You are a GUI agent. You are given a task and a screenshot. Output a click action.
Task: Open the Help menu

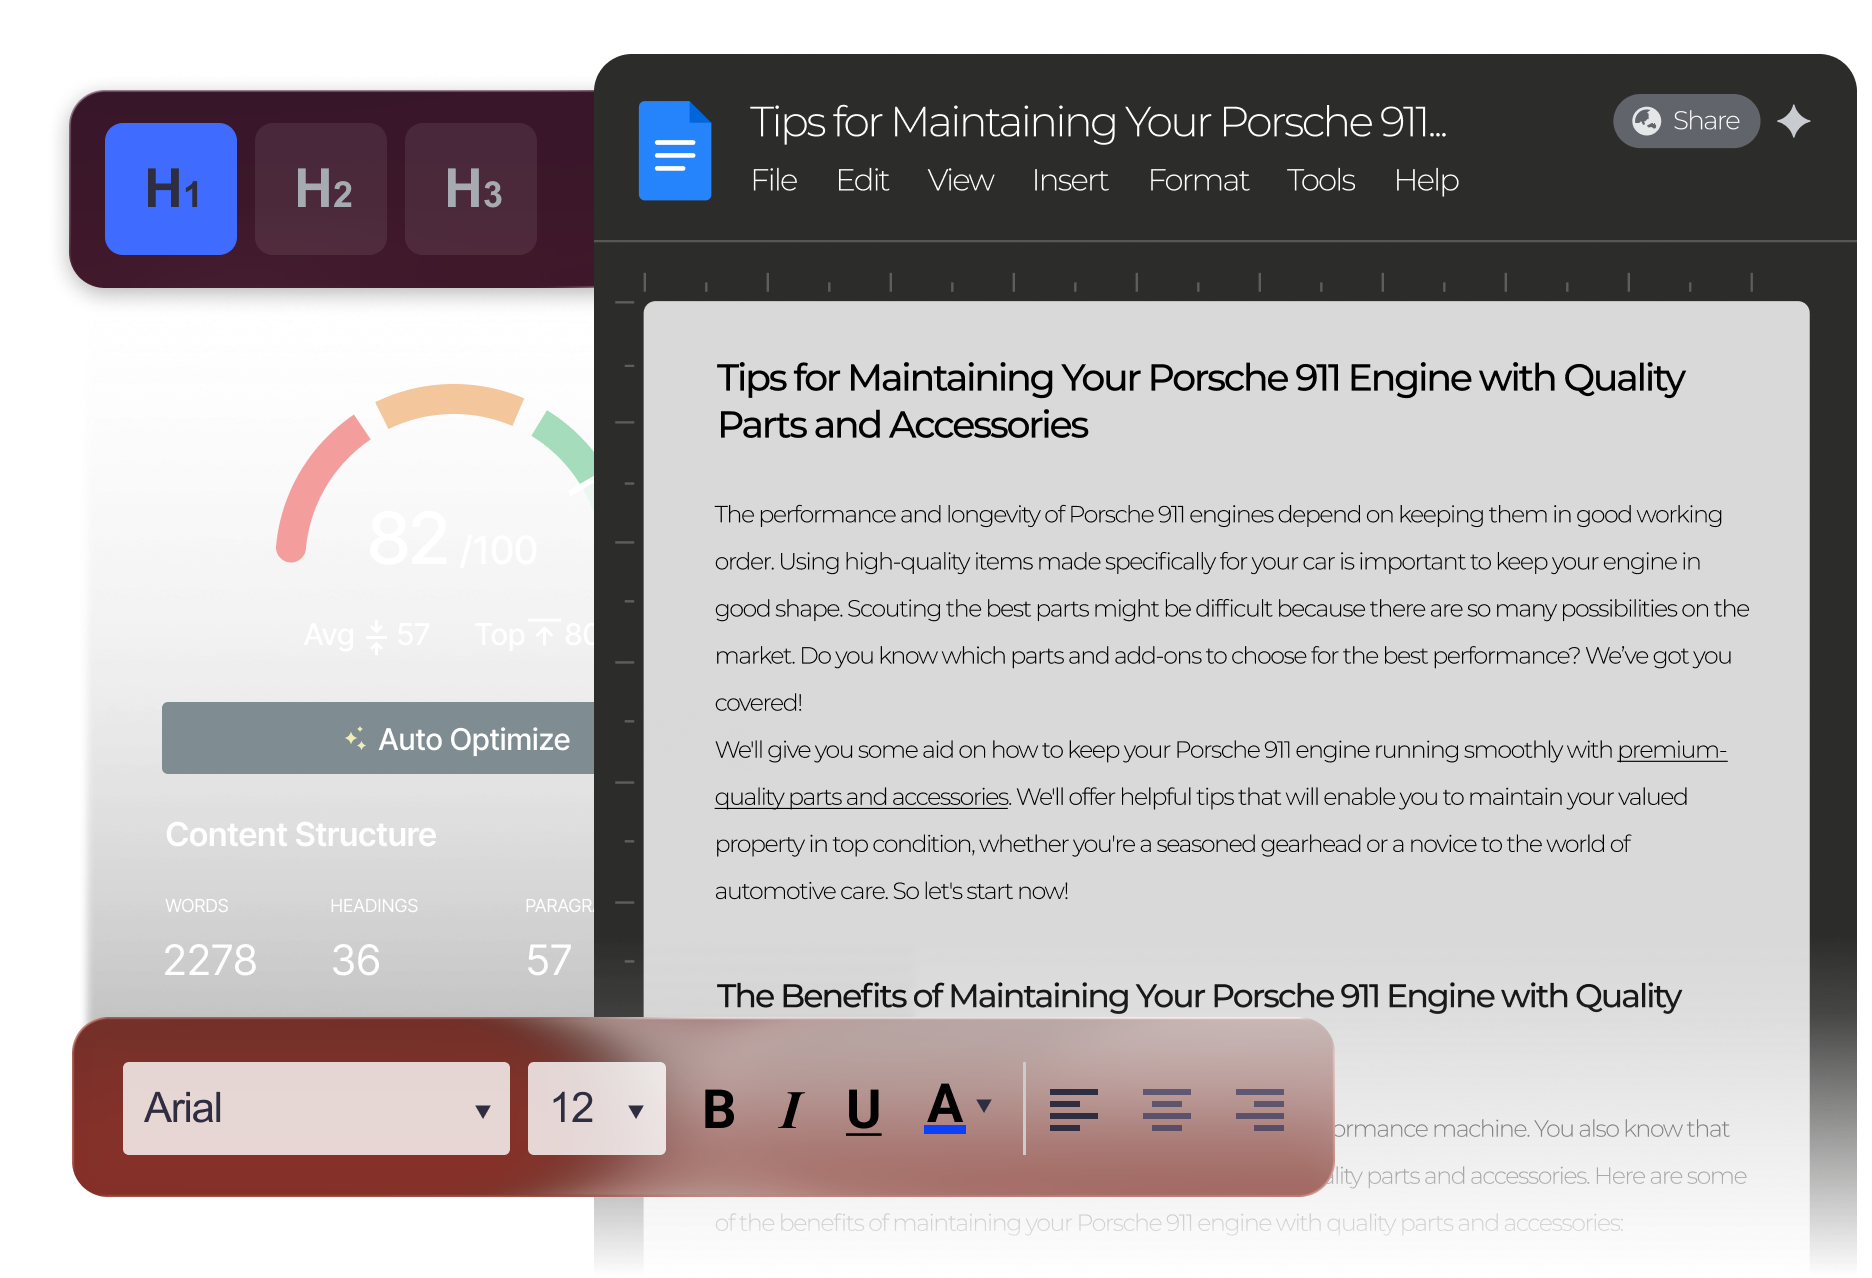tap(1427, 181)
